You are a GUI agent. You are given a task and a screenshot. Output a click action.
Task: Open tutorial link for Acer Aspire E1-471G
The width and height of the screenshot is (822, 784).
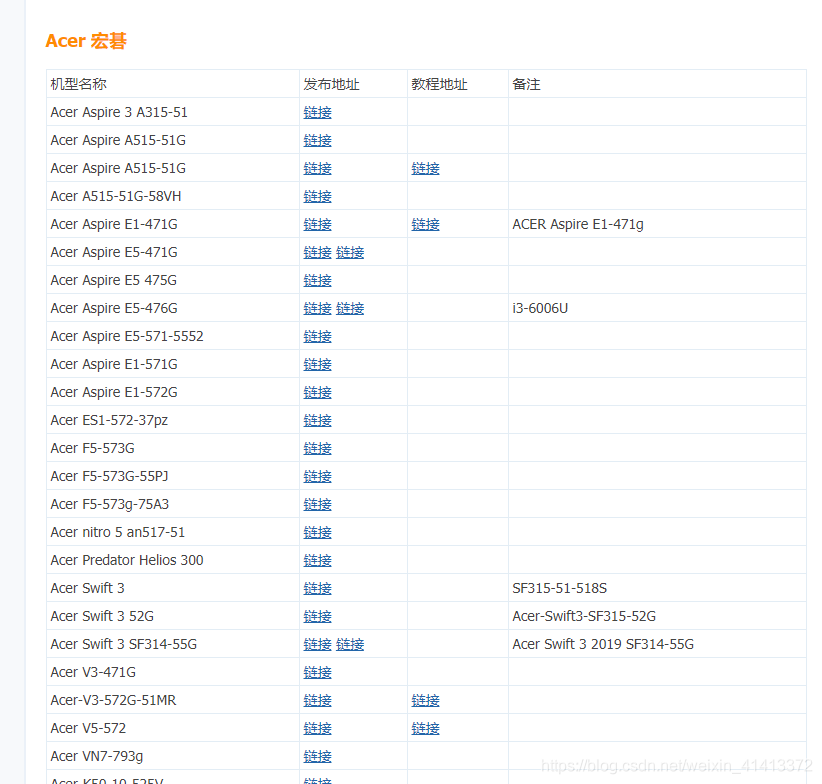(425, 224)
